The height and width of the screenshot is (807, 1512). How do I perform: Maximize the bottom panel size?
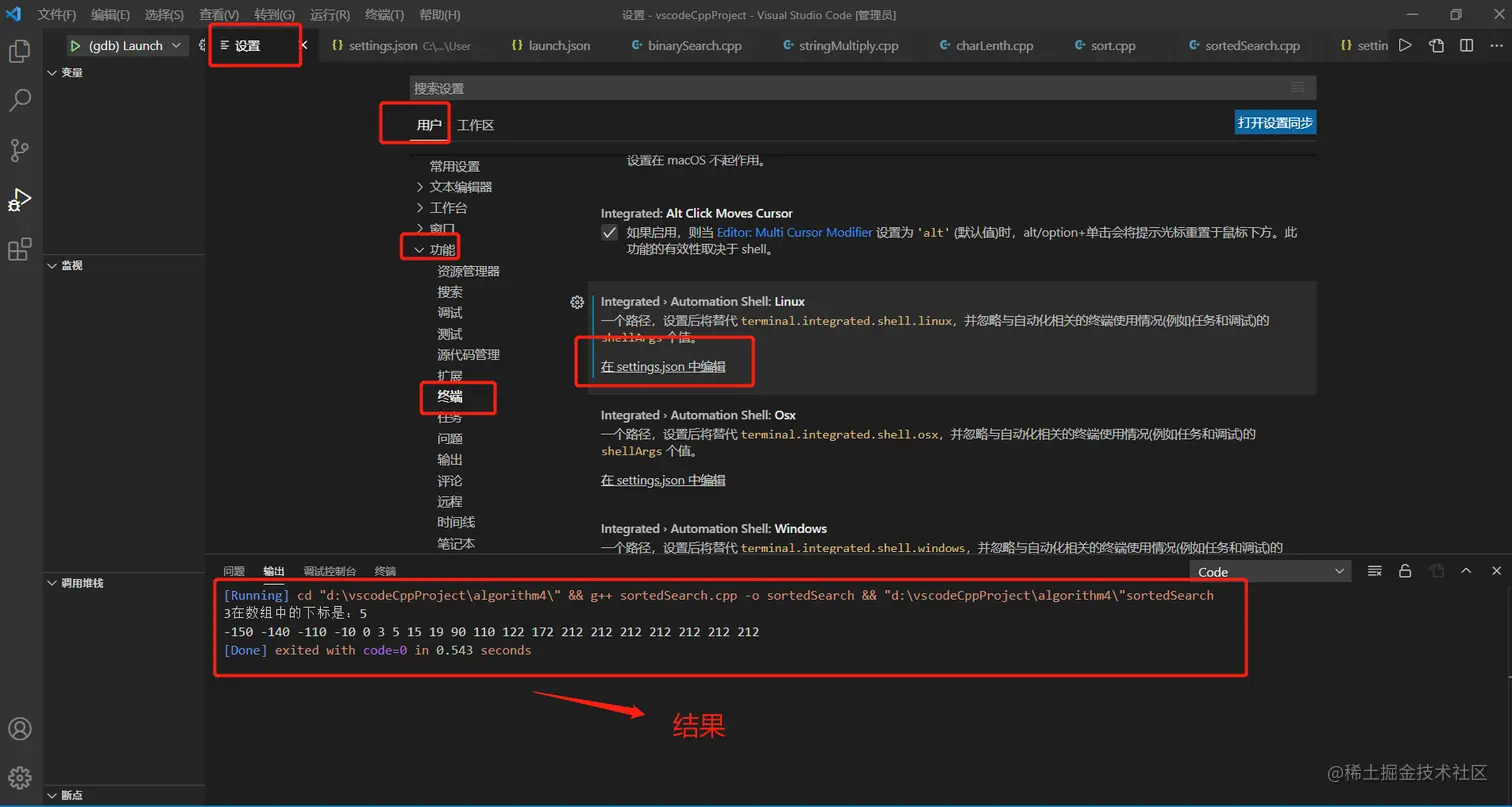pyautogui.click(x=1466, y=571)
